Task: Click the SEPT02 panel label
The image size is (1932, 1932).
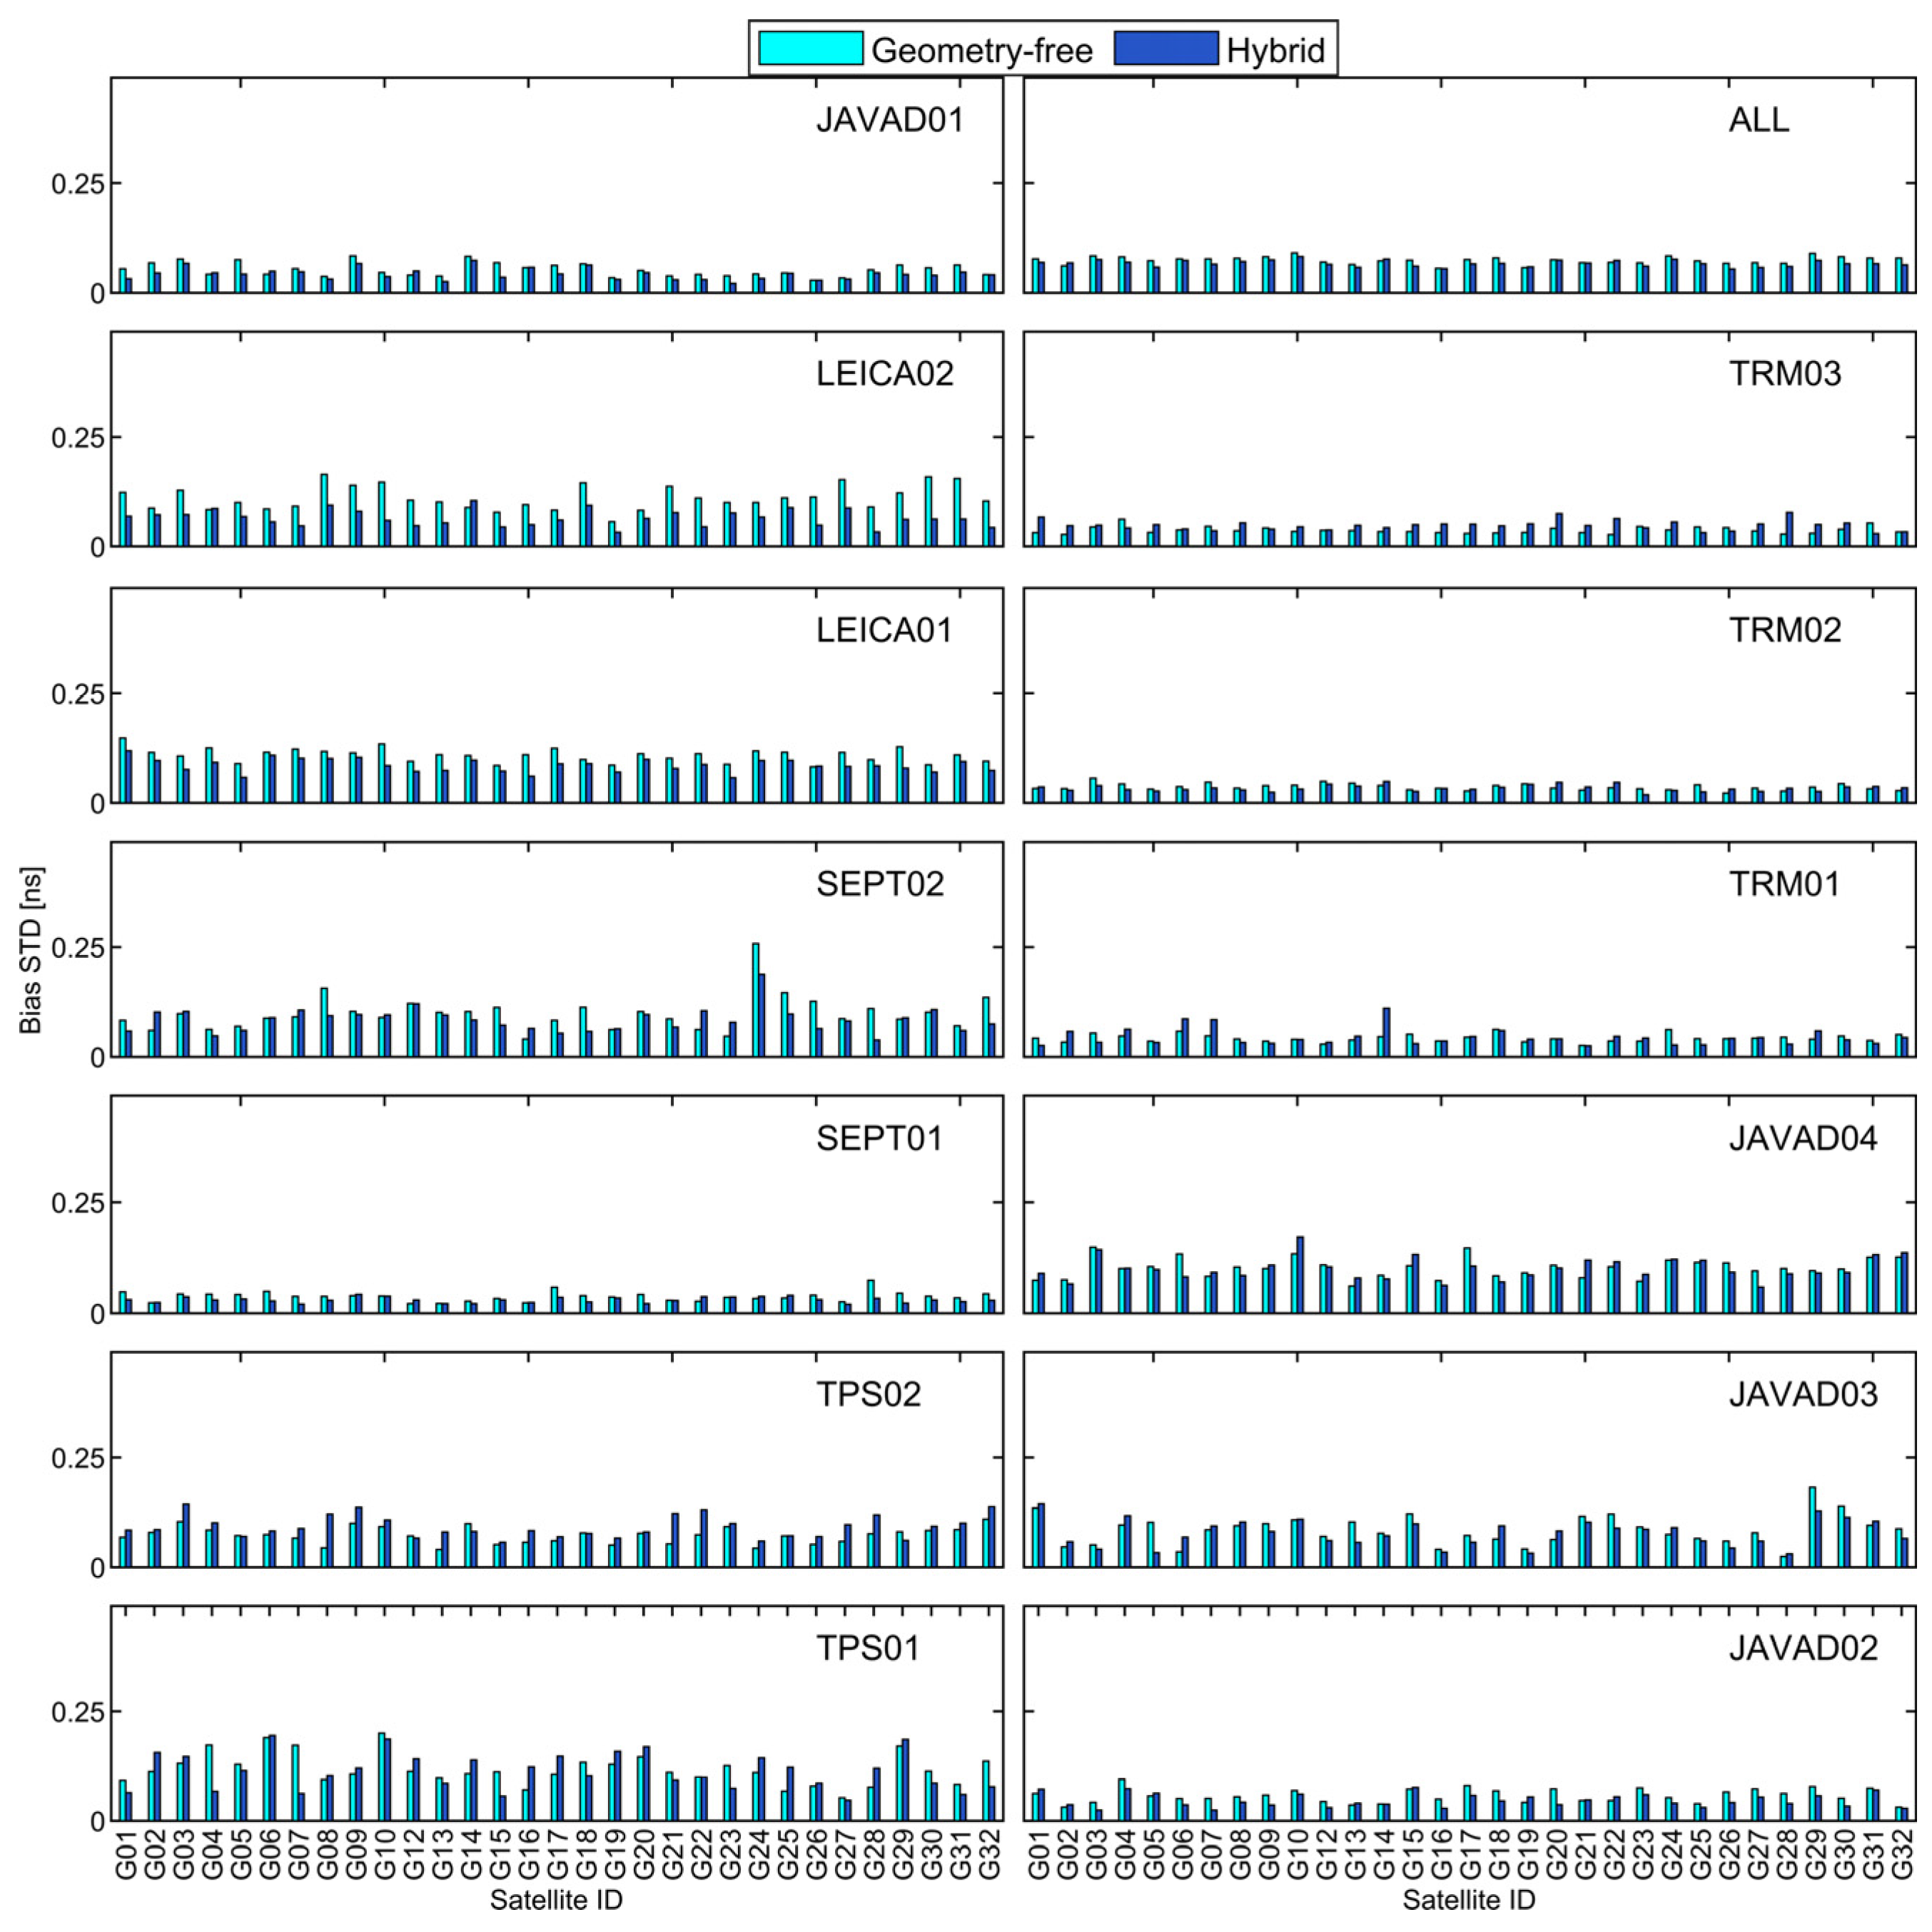Action: click(x=880, y=884)
